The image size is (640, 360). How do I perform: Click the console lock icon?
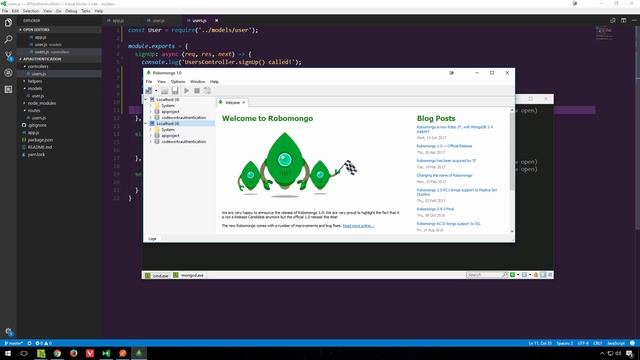point(536,275)
